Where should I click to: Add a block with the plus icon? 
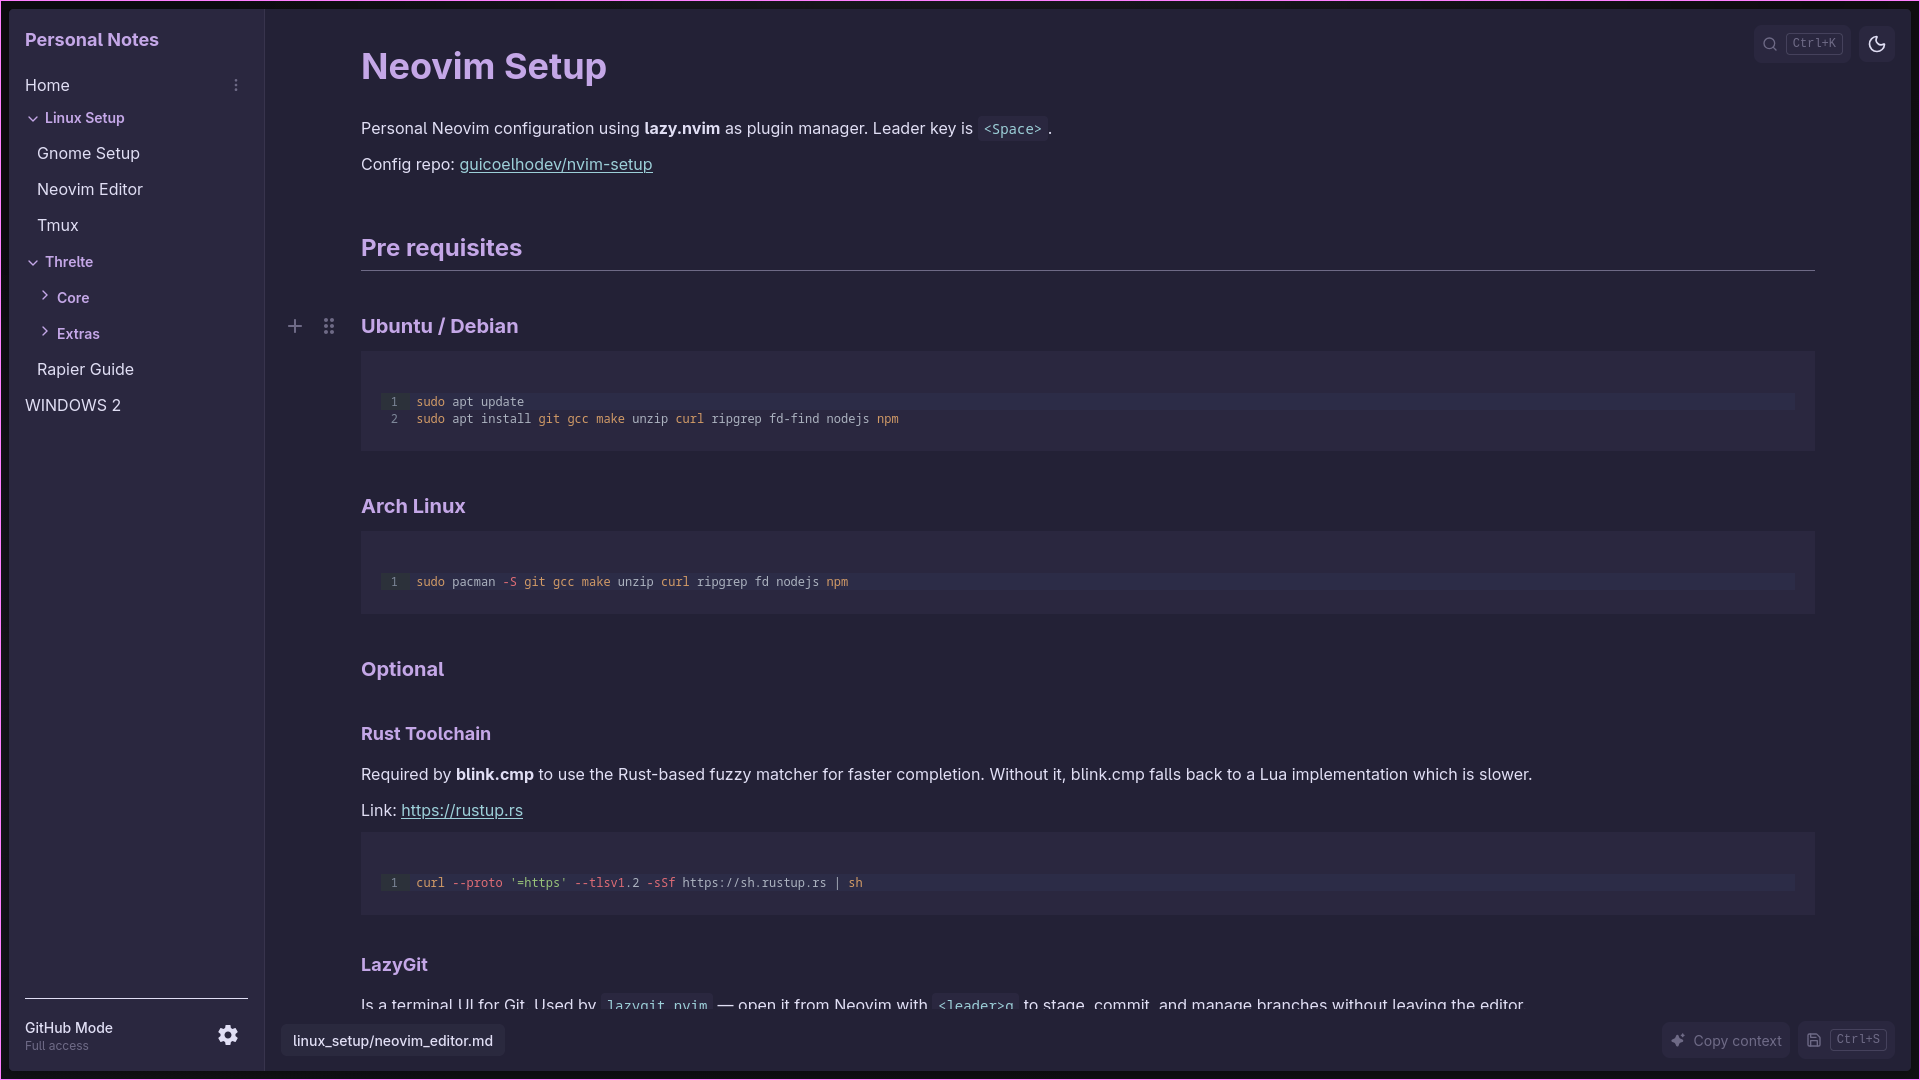295,326
